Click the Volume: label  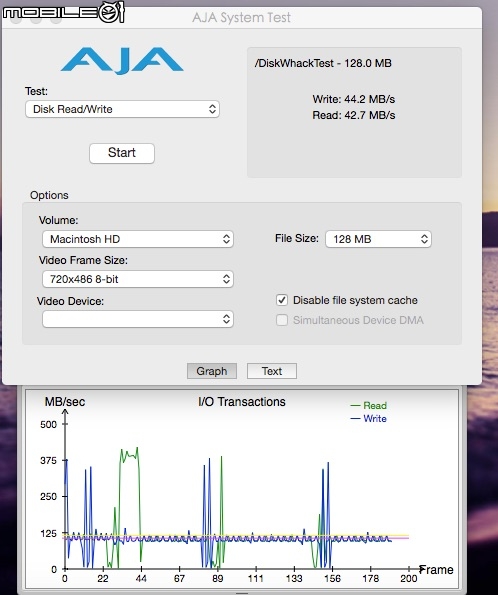point(58,220)
